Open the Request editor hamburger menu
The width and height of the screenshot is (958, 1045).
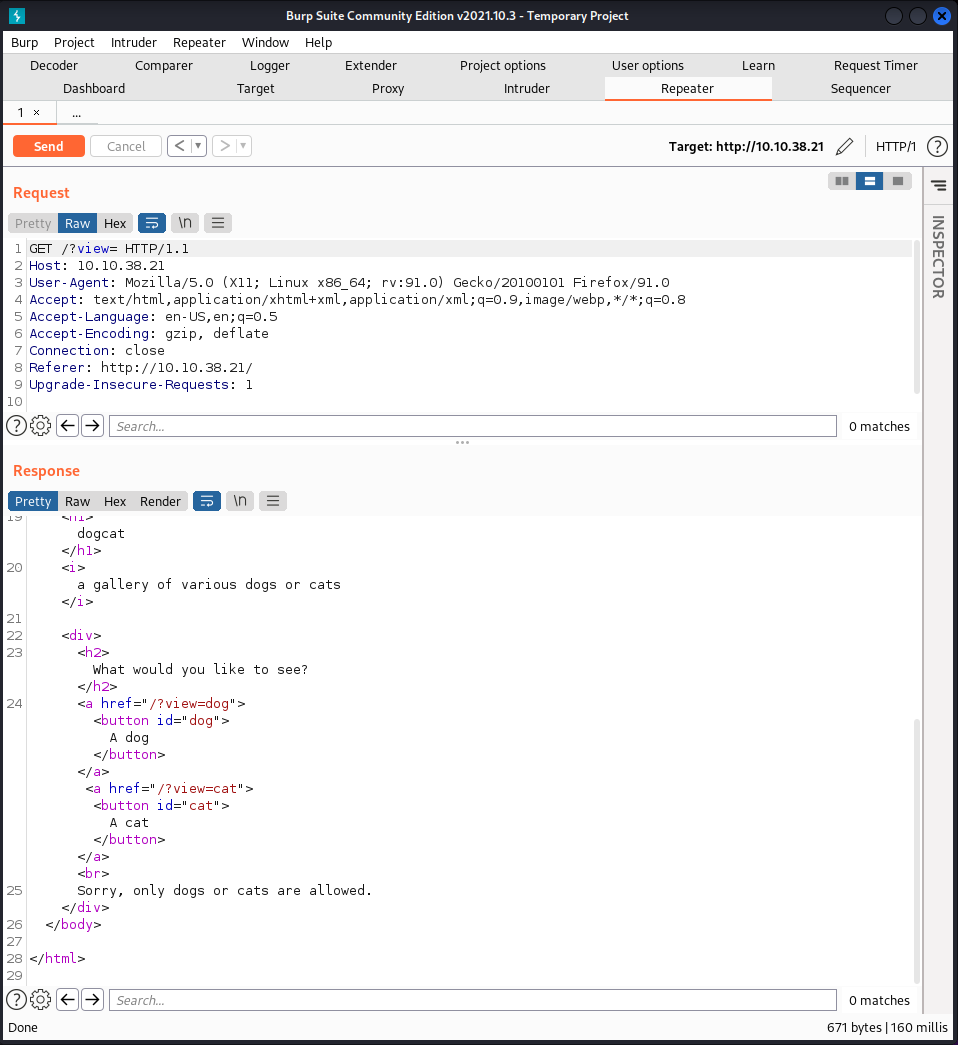click(x=218, y=223)
